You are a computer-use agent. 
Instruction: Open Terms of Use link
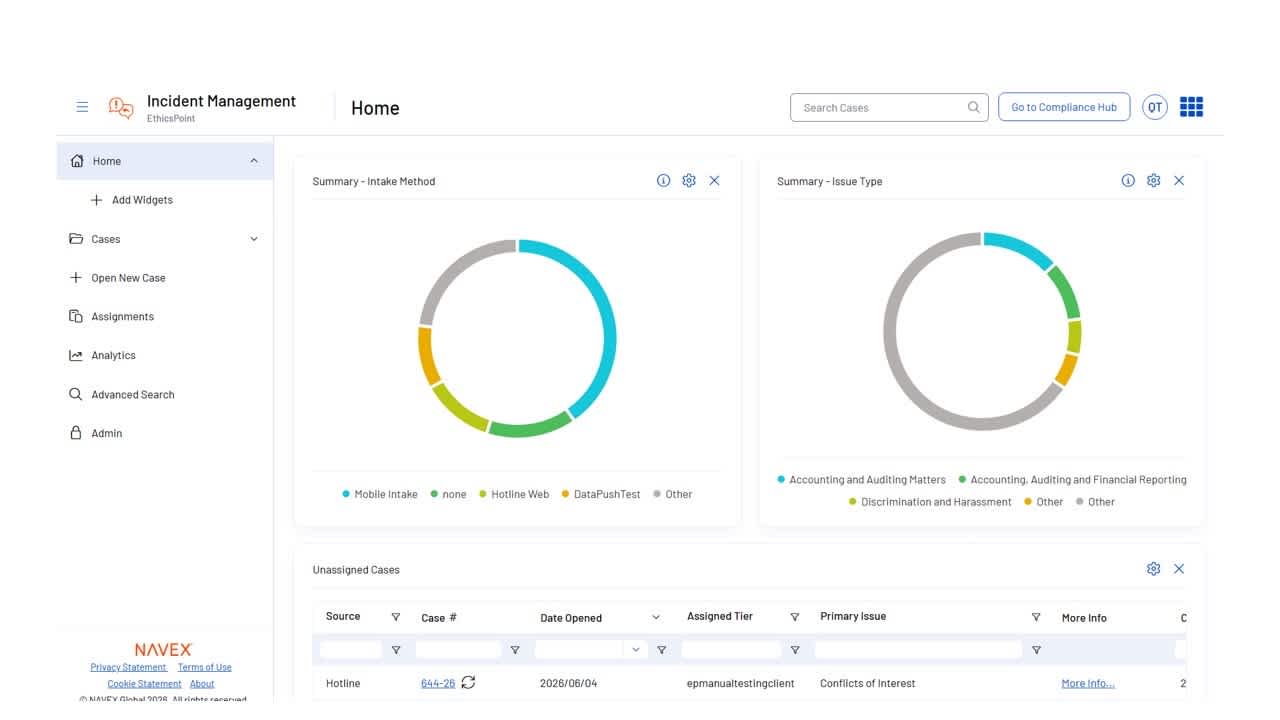coord(204,667)
